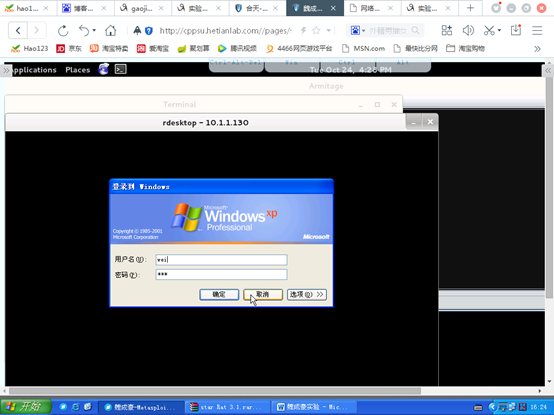Click the scissors screenshot tool
The image size is (554, 415).
click(x=489, y=31)
